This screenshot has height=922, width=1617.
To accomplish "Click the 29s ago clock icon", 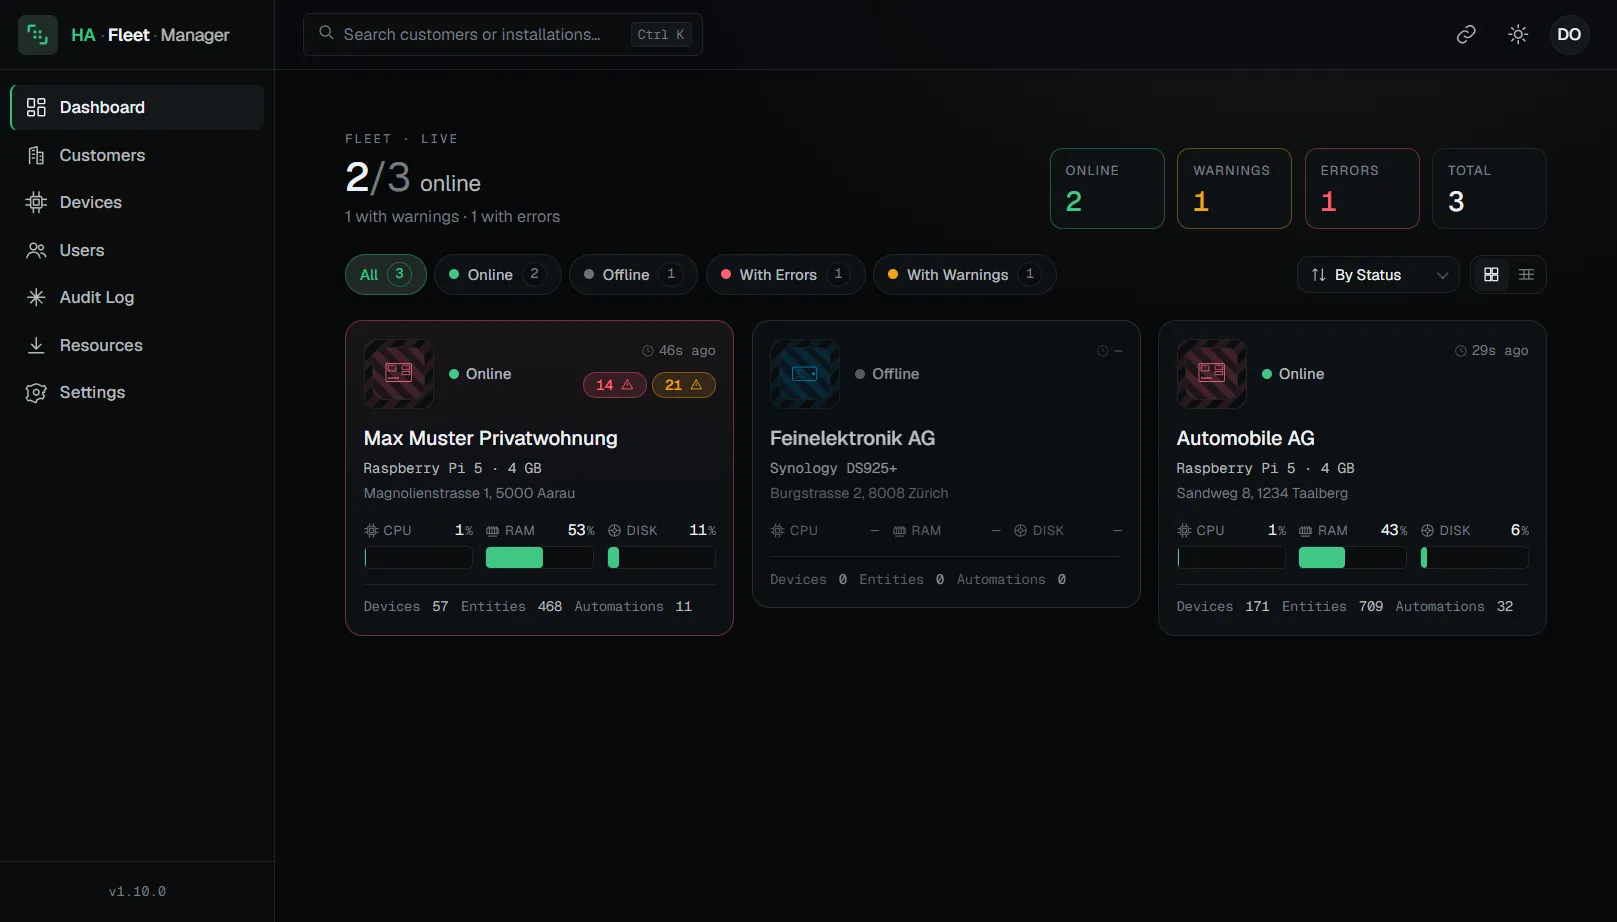I will pos(1461,351).
